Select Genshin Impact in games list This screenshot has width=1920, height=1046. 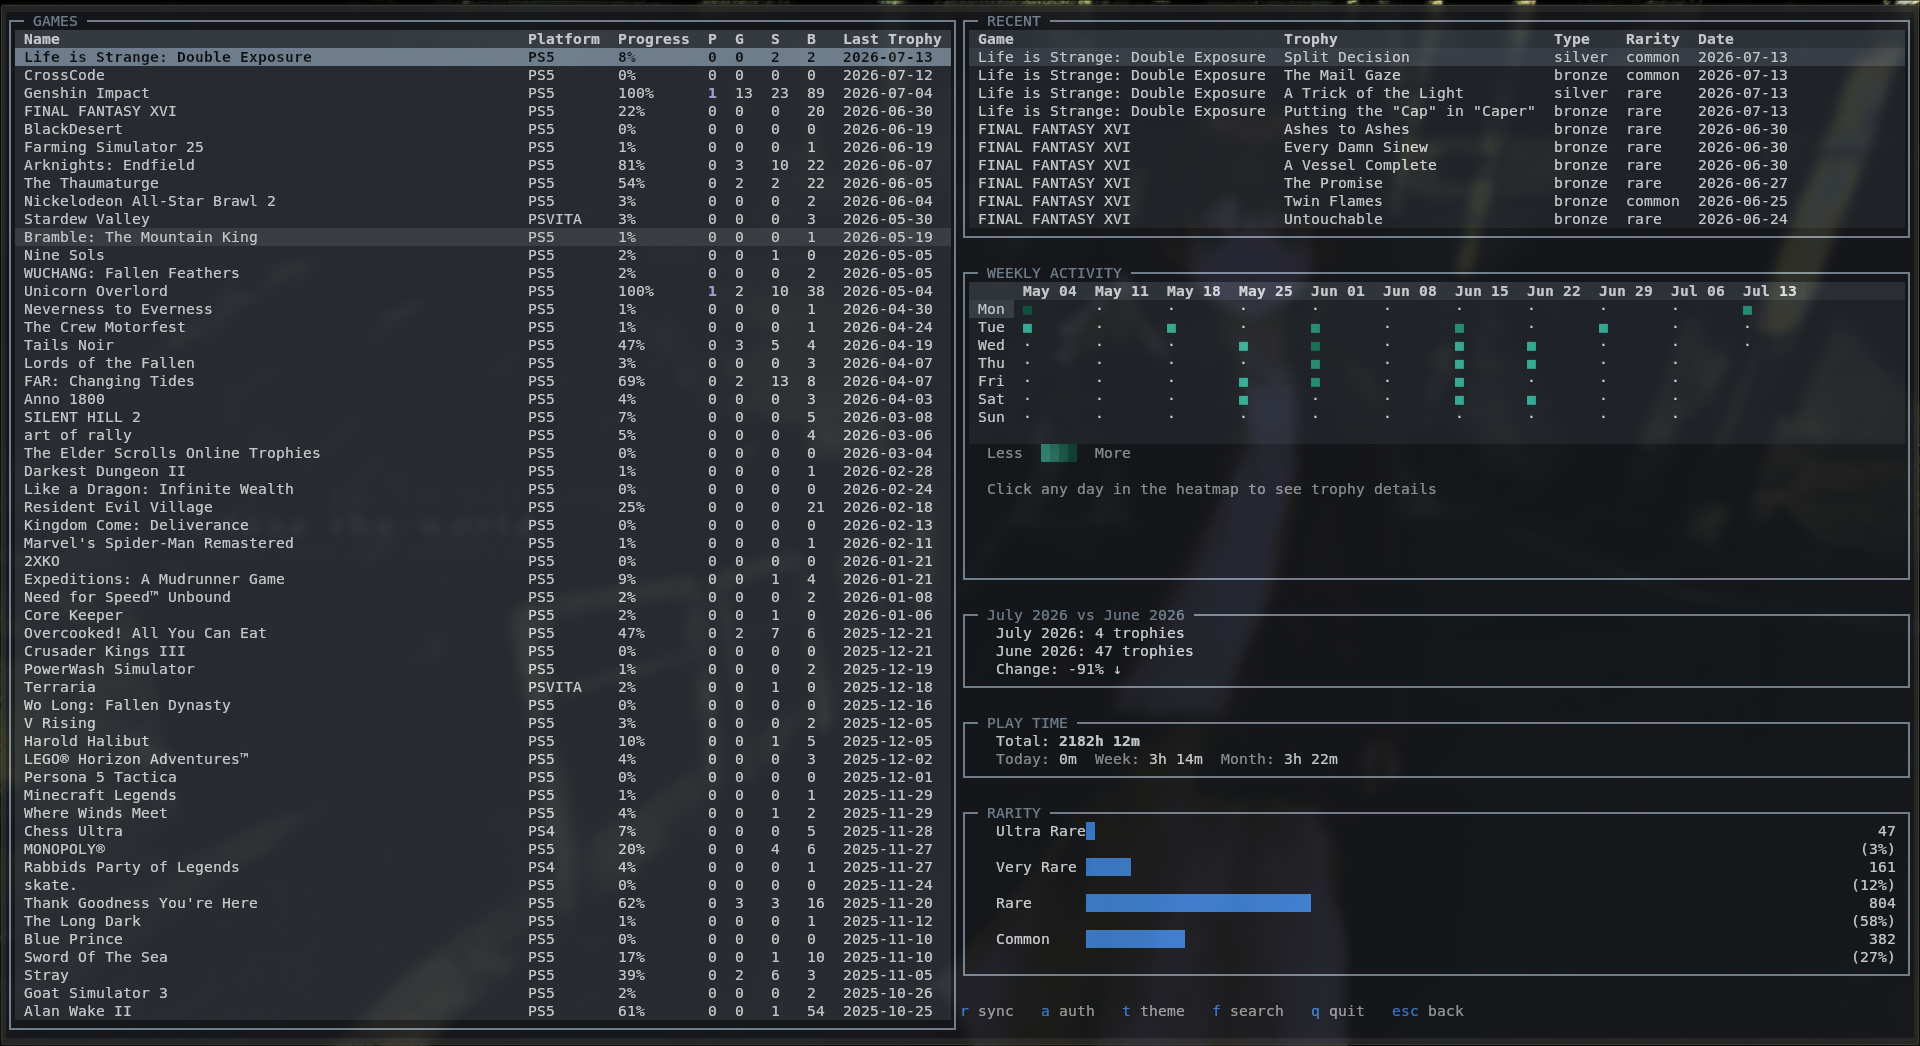tap(483, 93)
